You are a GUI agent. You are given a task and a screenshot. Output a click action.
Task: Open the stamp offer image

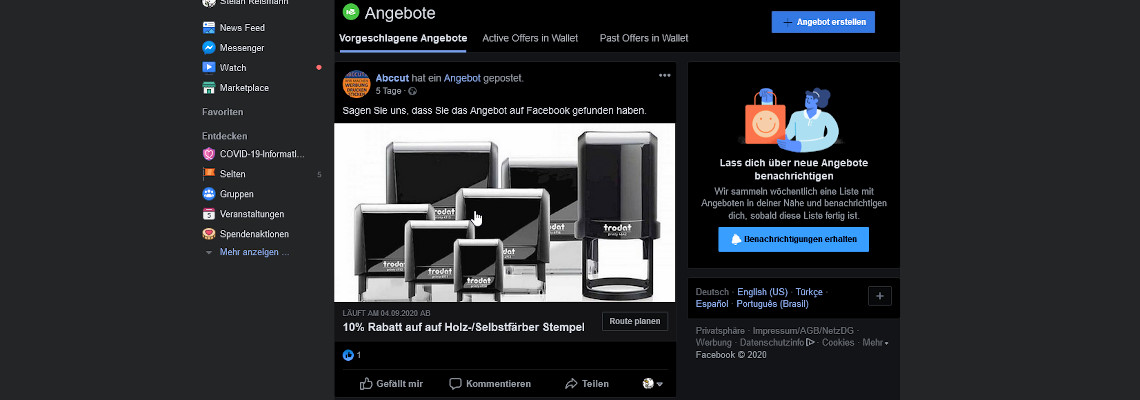point(505,212)
